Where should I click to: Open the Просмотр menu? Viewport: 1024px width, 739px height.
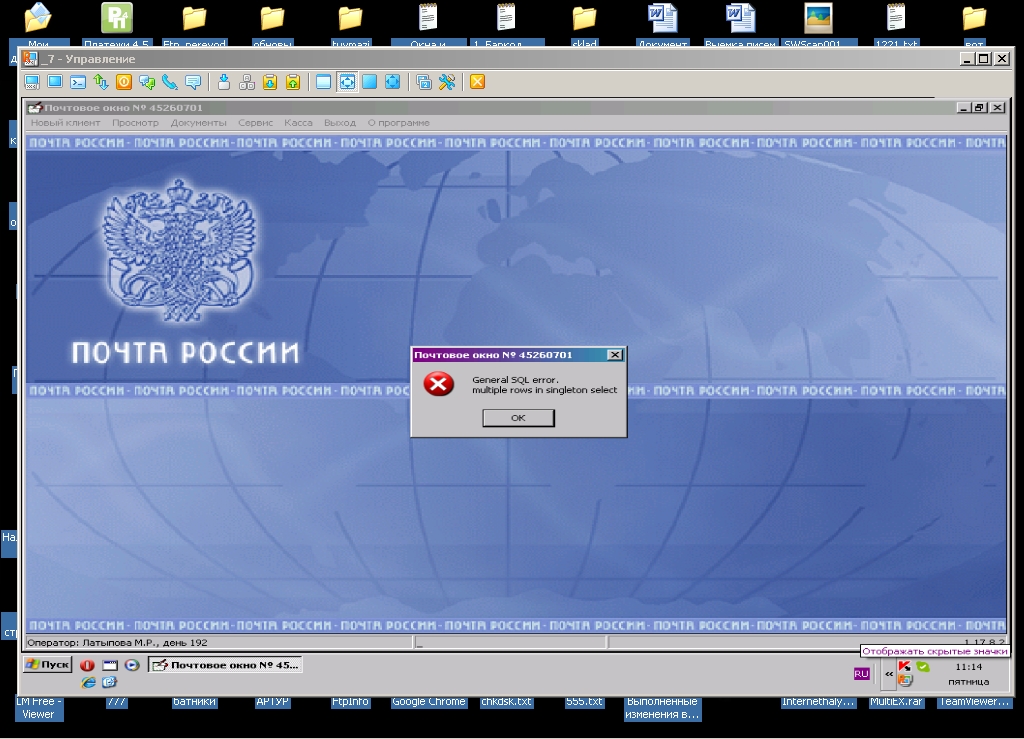pyautogui.click(x=135, y=123)
